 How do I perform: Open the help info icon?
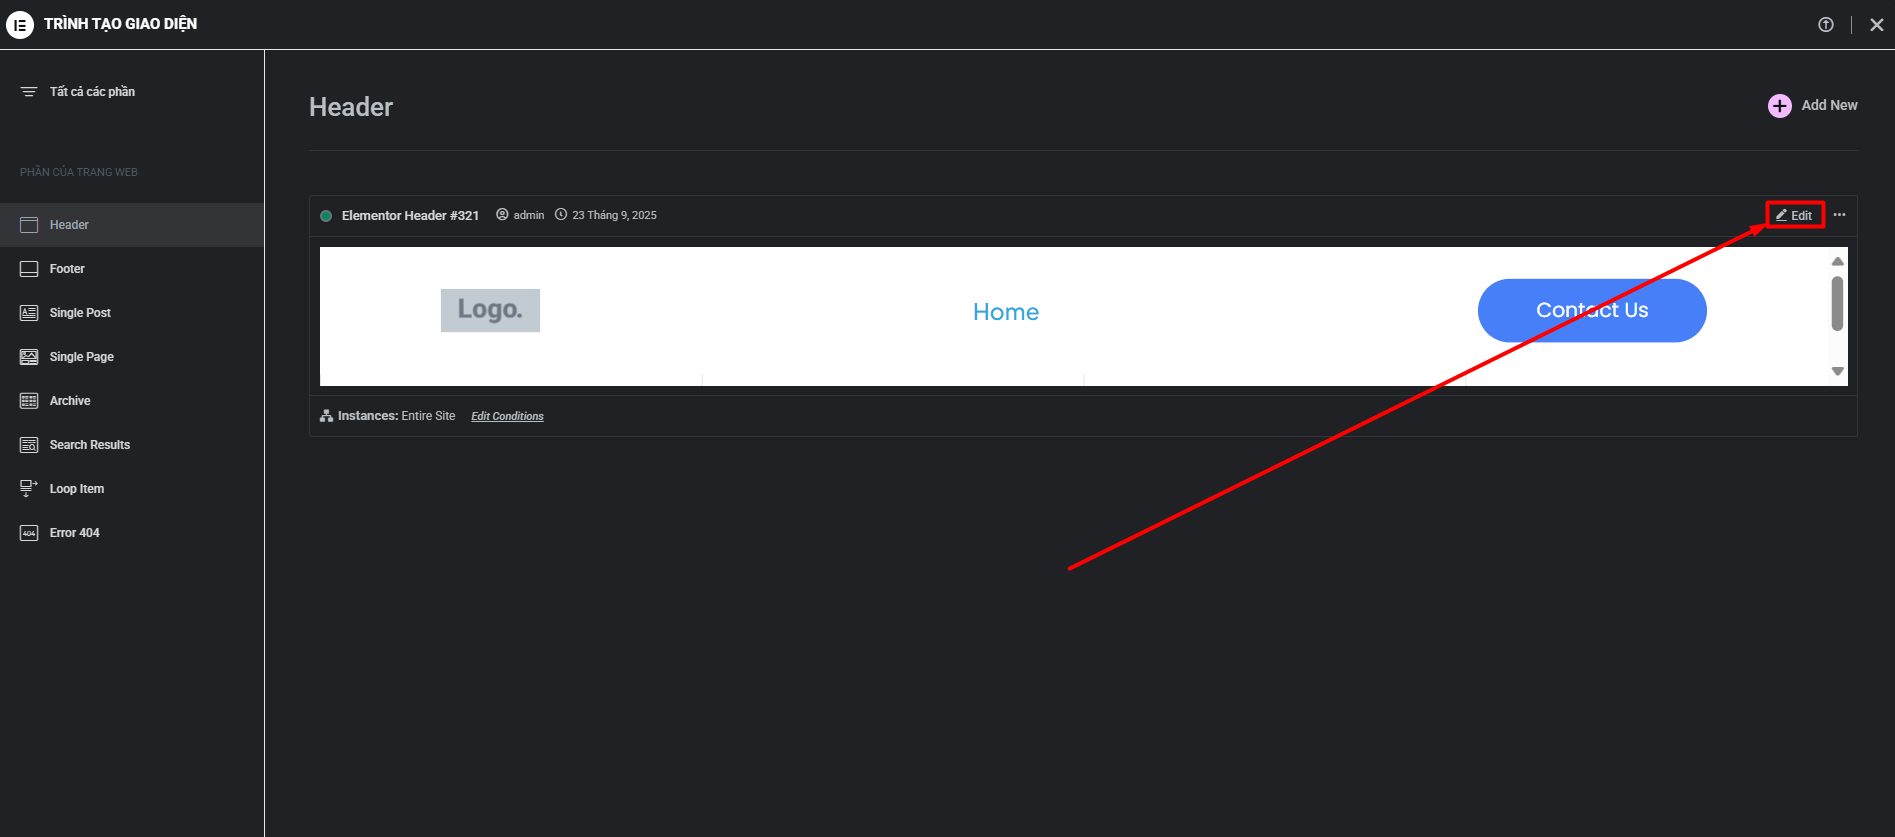pyautogui.click(x=1826, y=25)
